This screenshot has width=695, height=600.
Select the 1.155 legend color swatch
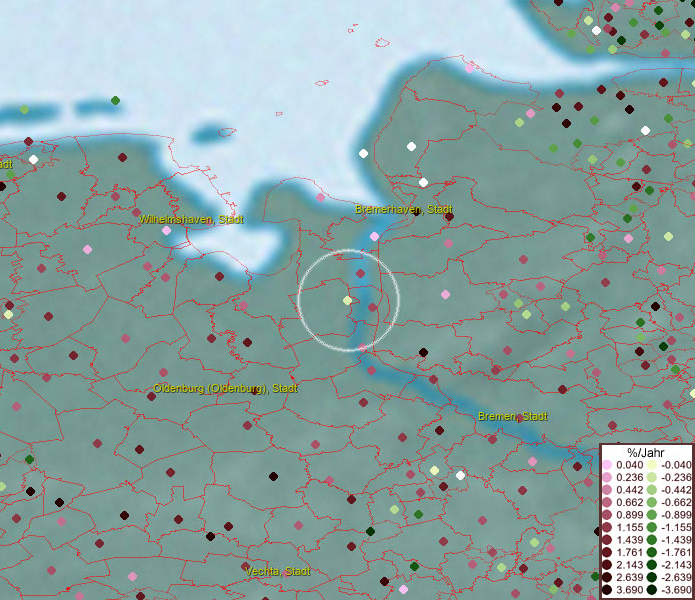point(607,528)
